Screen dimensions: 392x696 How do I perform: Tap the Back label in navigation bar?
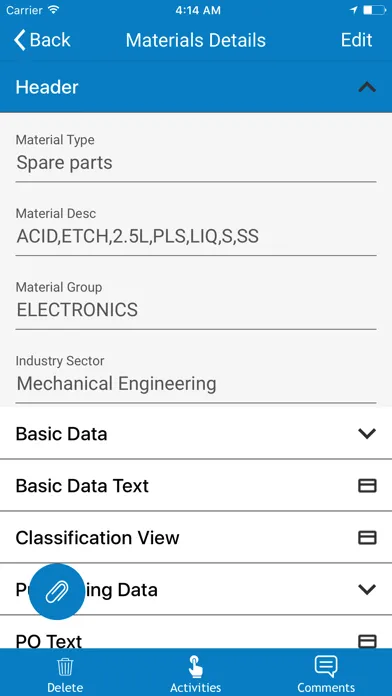50,40
